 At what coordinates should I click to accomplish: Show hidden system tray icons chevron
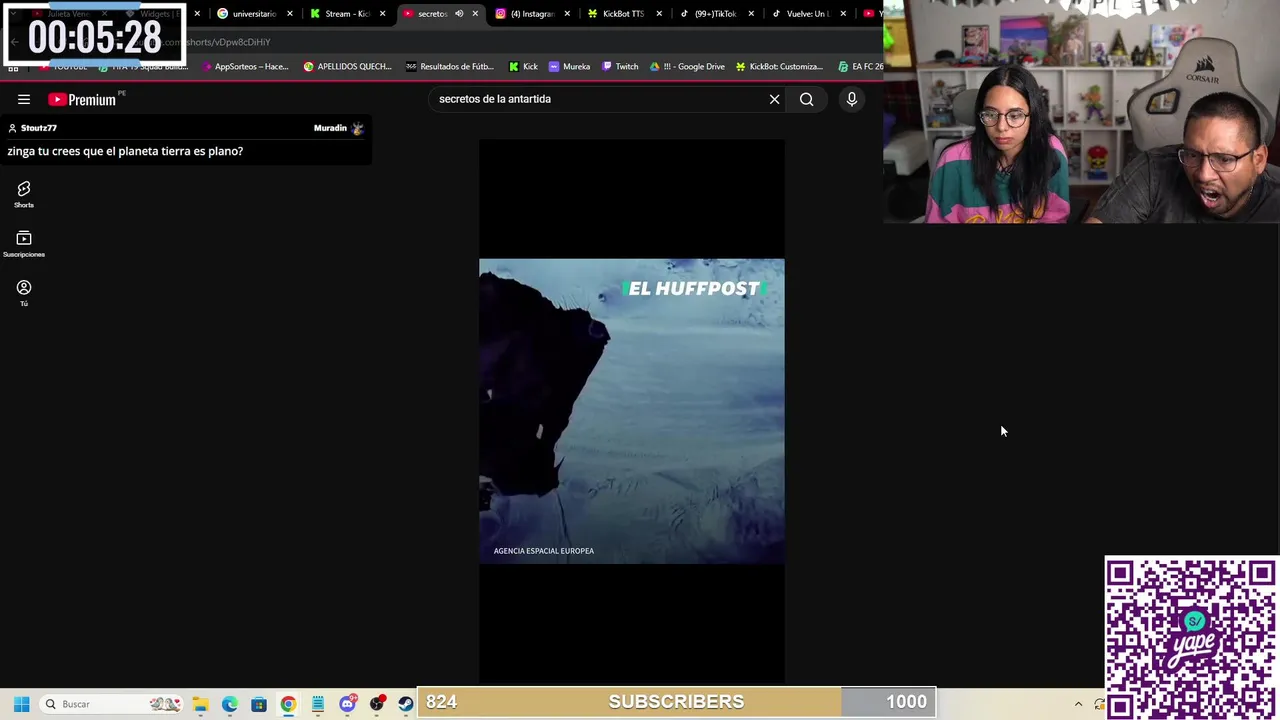tap(1078, 704)
